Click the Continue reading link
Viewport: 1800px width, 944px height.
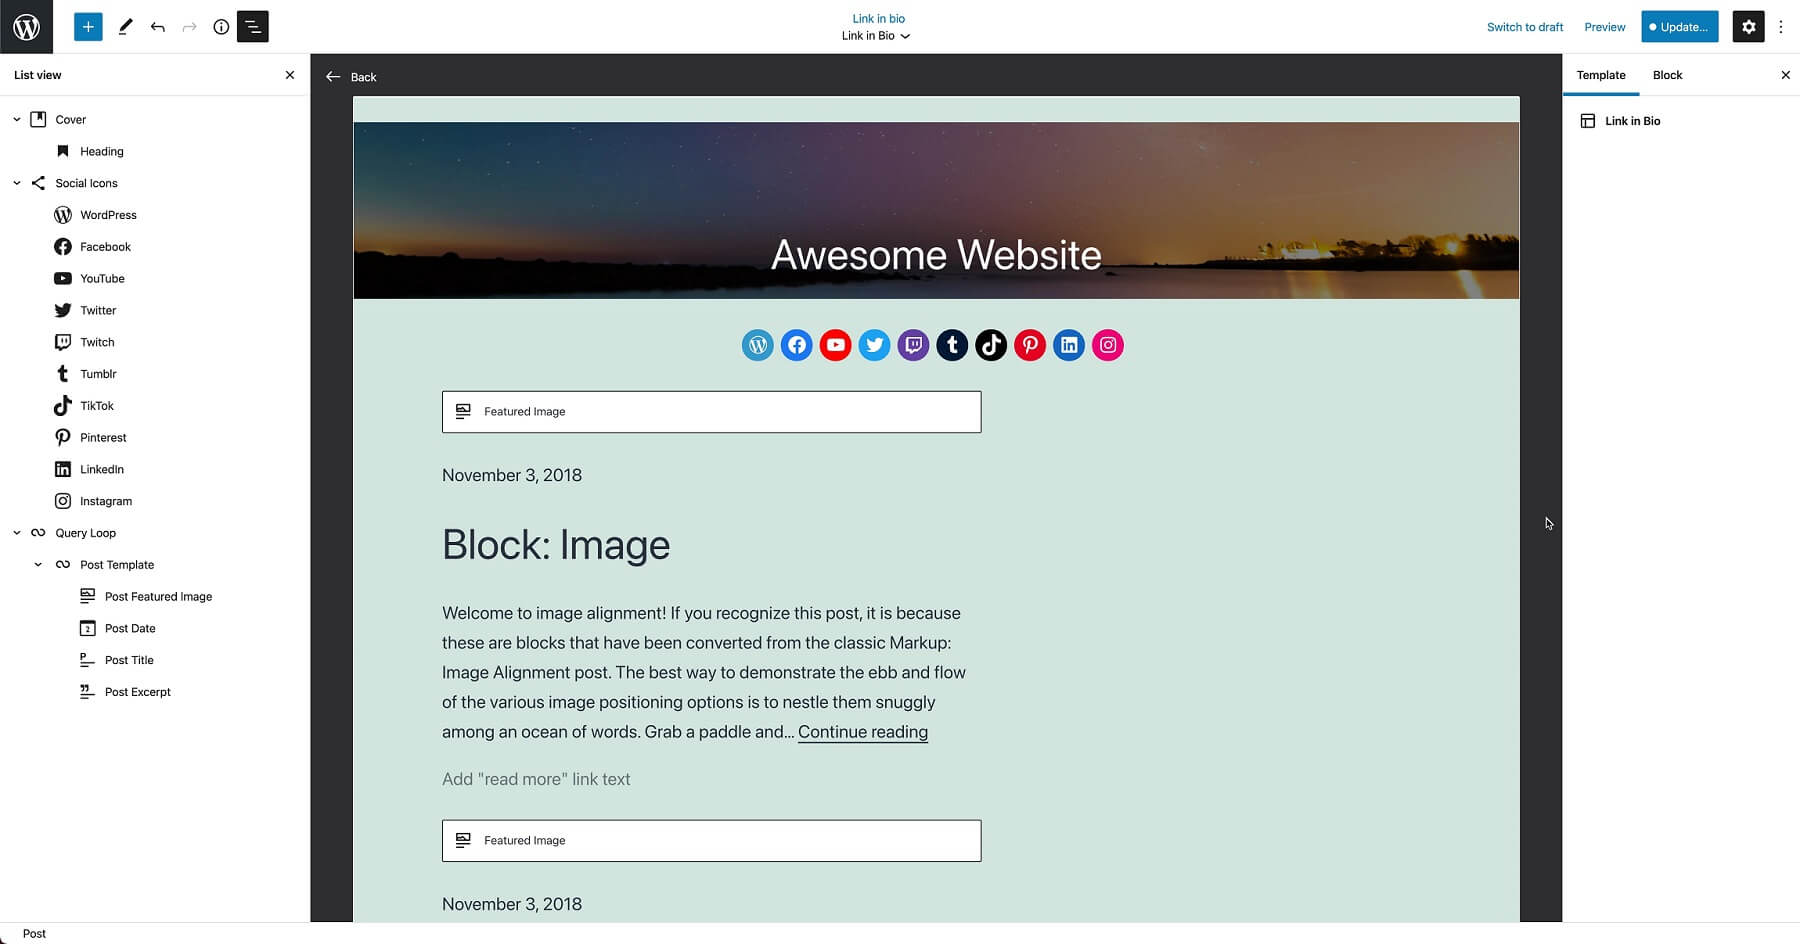(862, 732)
